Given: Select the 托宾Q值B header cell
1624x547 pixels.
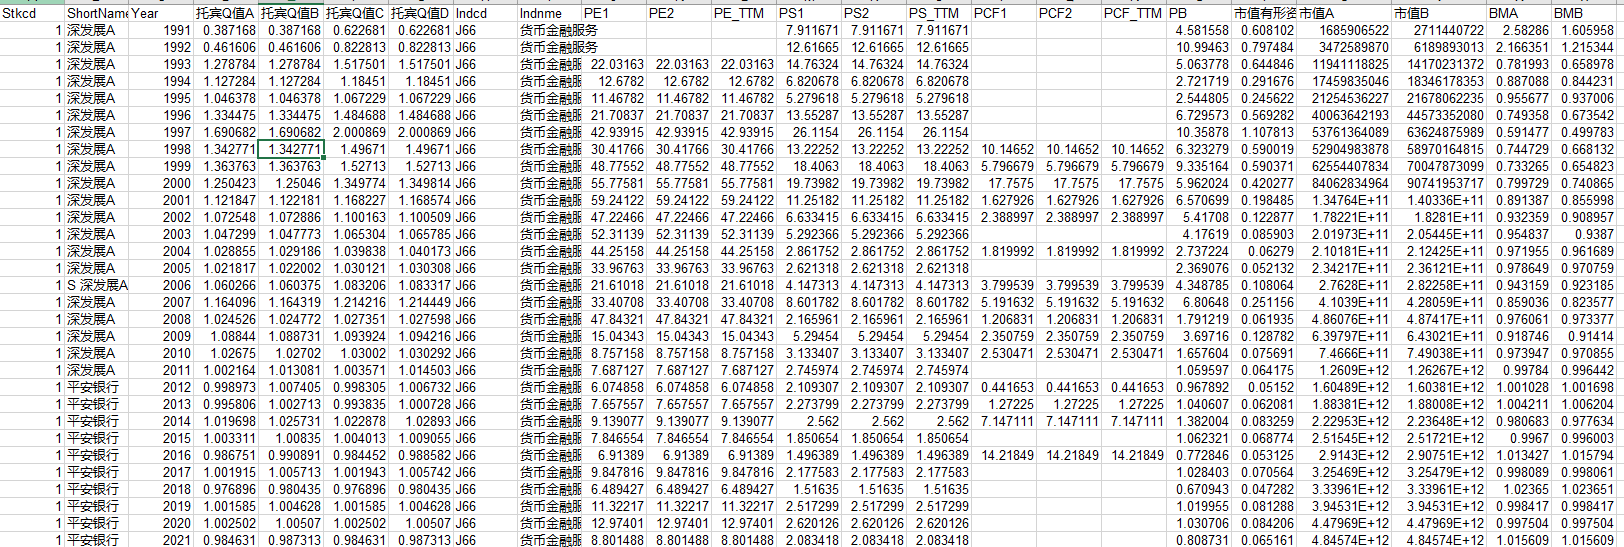Looking at the screenshot, I should pos(291,13).
